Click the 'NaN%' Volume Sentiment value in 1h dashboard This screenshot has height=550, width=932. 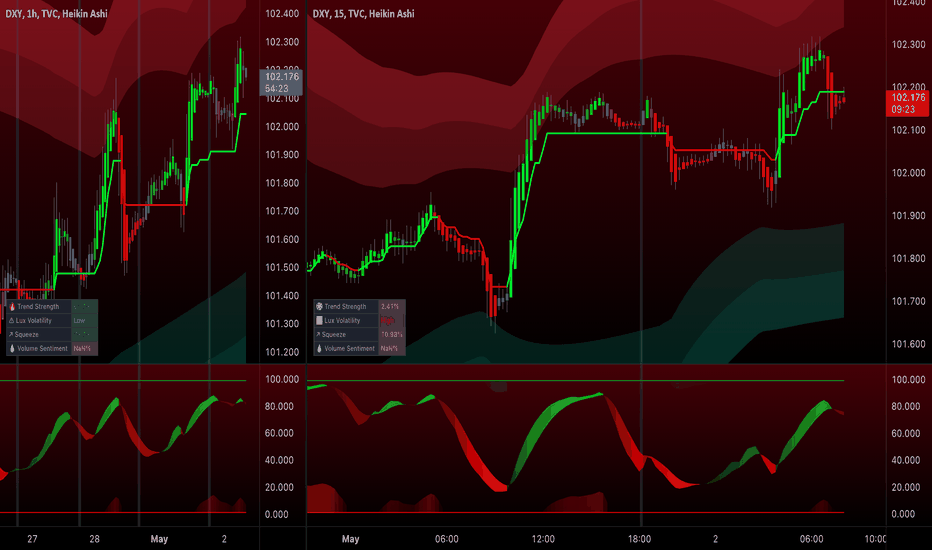click(82, 348)
